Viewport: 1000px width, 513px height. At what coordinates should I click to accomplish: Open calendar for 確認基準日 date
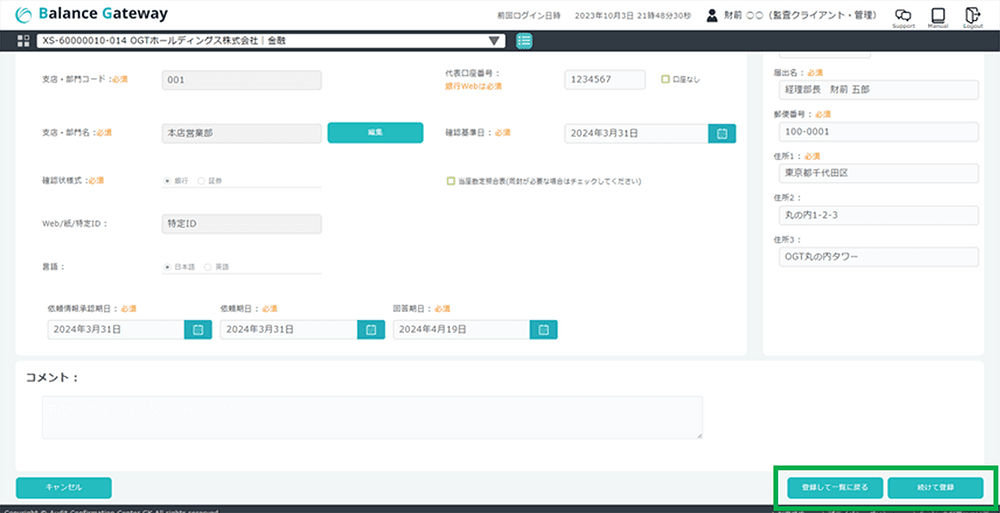point(722,133)
